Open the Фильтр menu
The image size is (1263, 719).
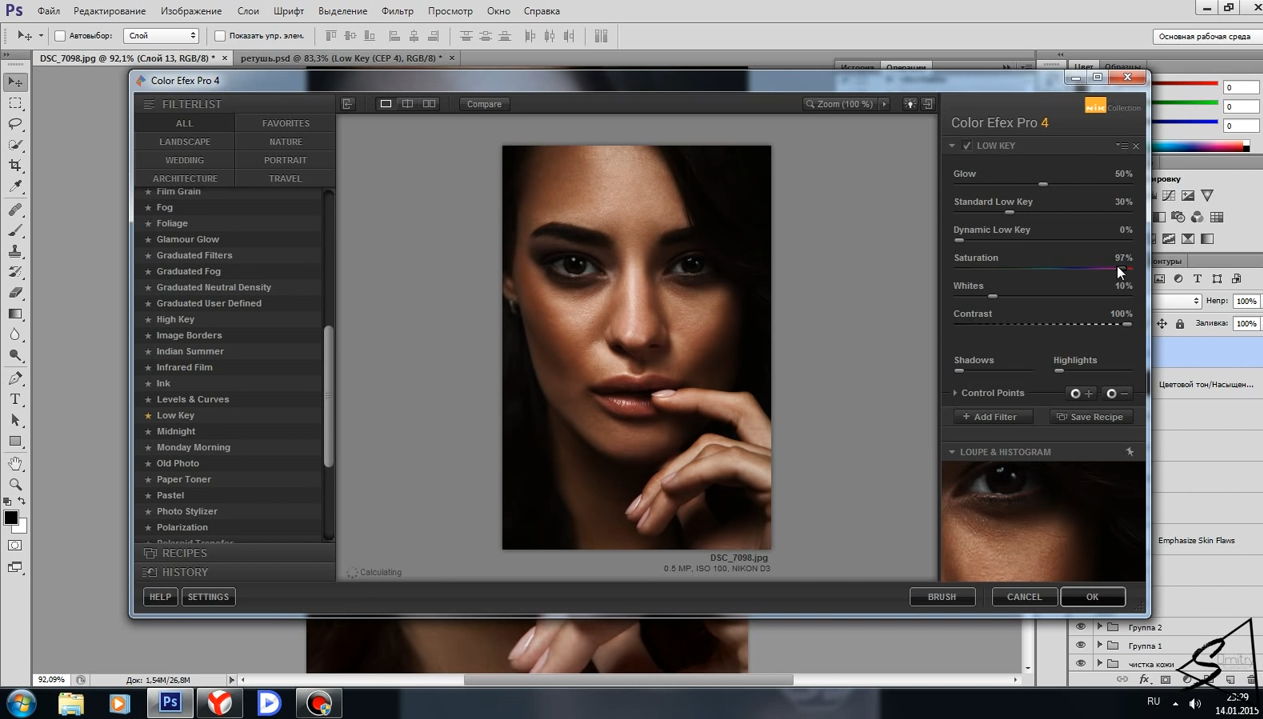tap(397, 11)
